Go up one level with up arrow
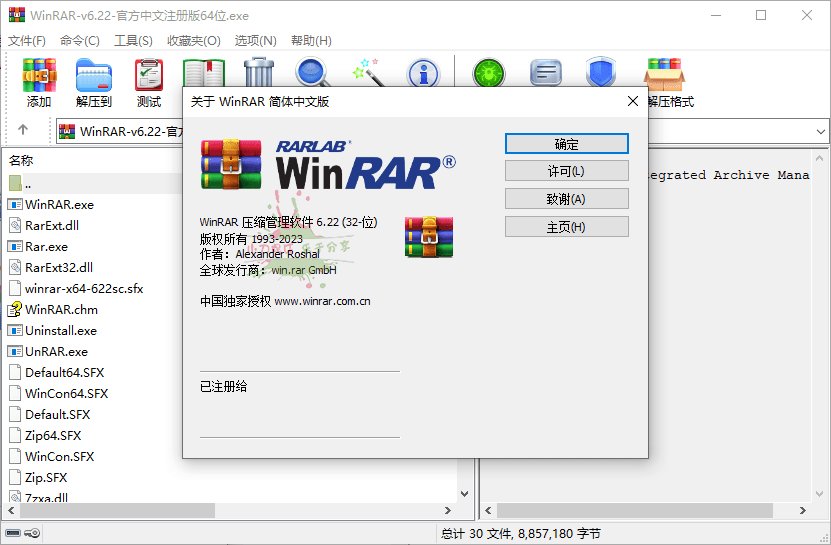This screenshot has height=545, width=831. pos(23,130)
